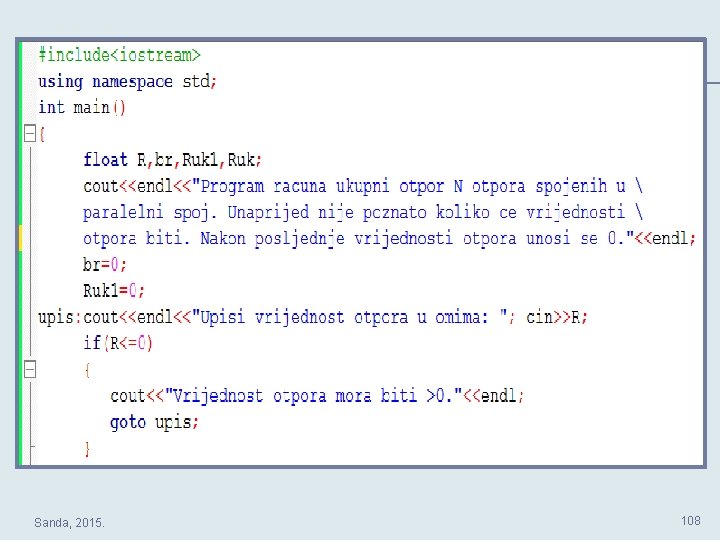The width and height of the screenshot is (720, 540).
Task: Click the 'cin>>R;' statement
Action: (557, 317)
